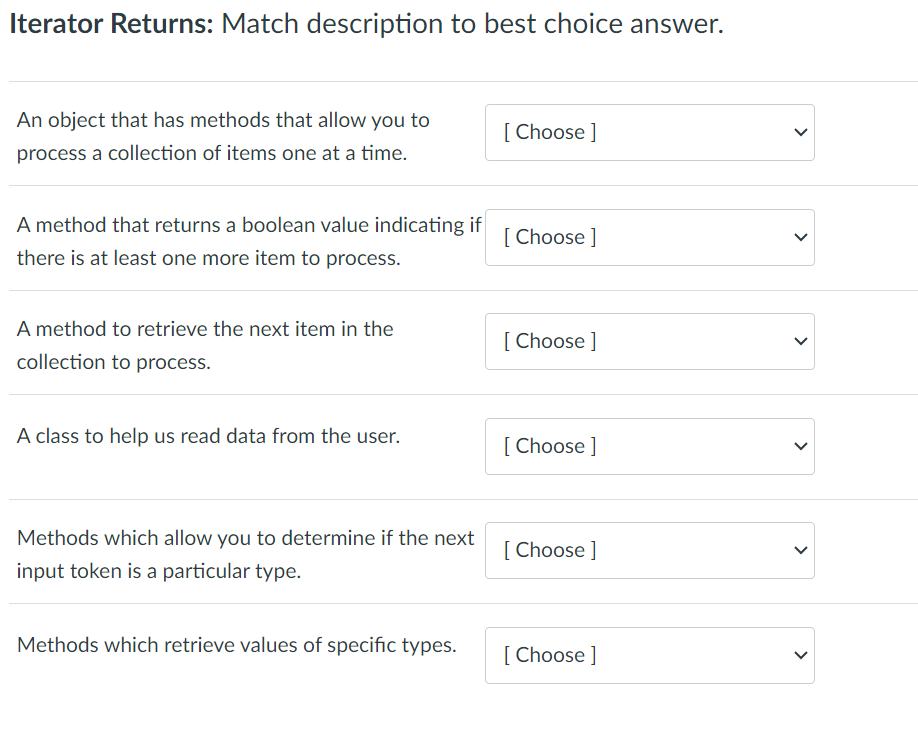Open the dropdown for the iterator object description
Viewport: 918px width, 736px height.
point(649,132)
